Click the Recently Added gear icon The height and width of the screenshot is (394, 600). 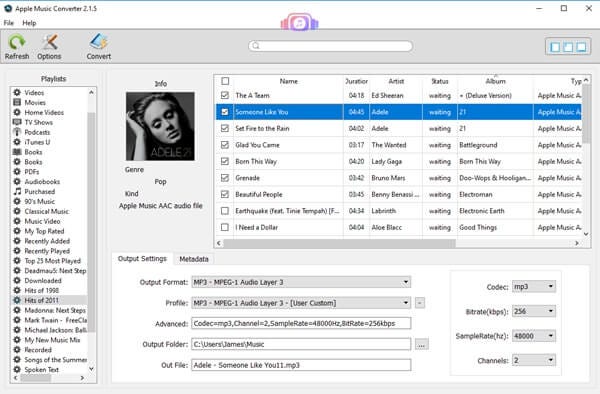pos(17,241)
